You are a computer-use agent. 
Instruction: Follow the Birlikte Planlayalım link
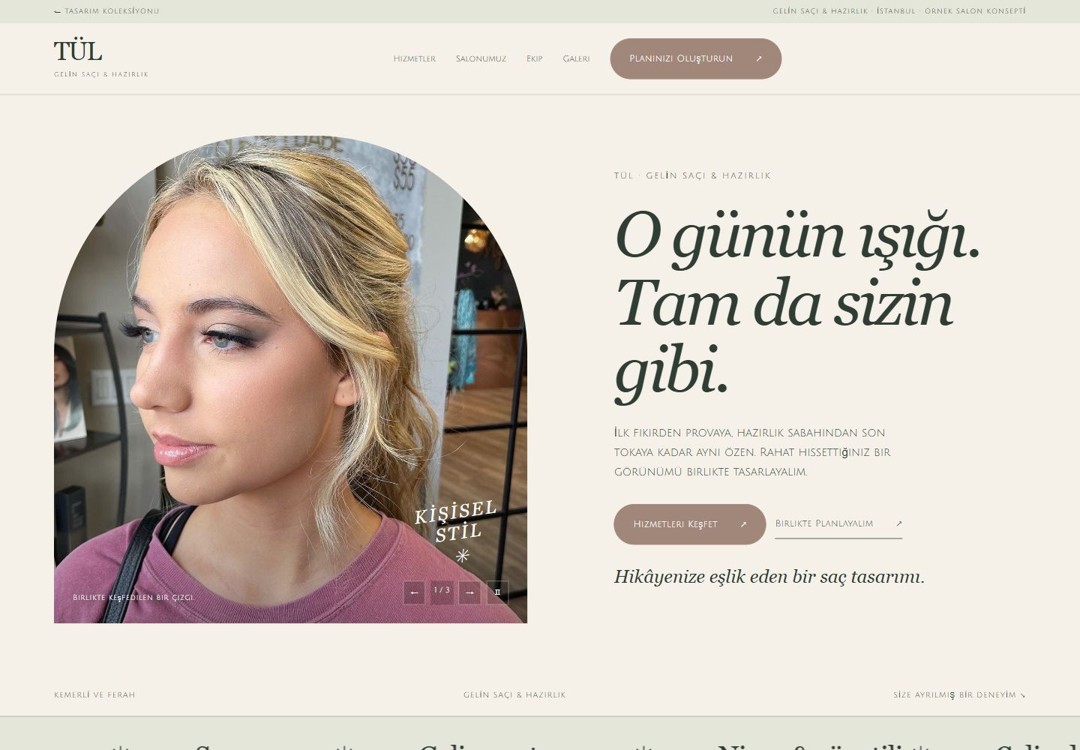pos(838,524)
